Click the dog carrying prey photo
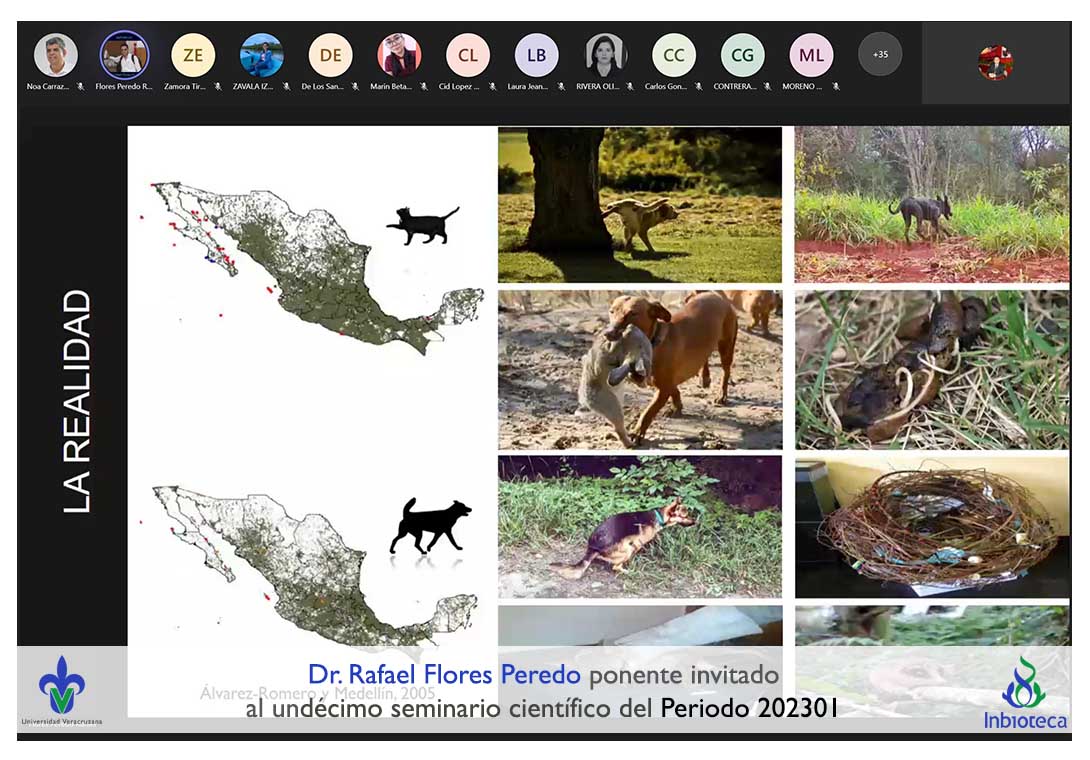Viewport: 1090px width, 760px height. click(x=640, y=369)
